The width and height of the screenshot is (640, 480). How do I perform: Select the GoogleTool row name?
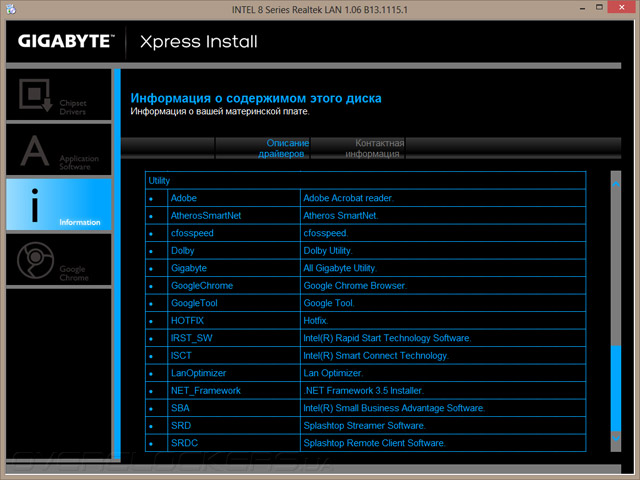point(194,303)
